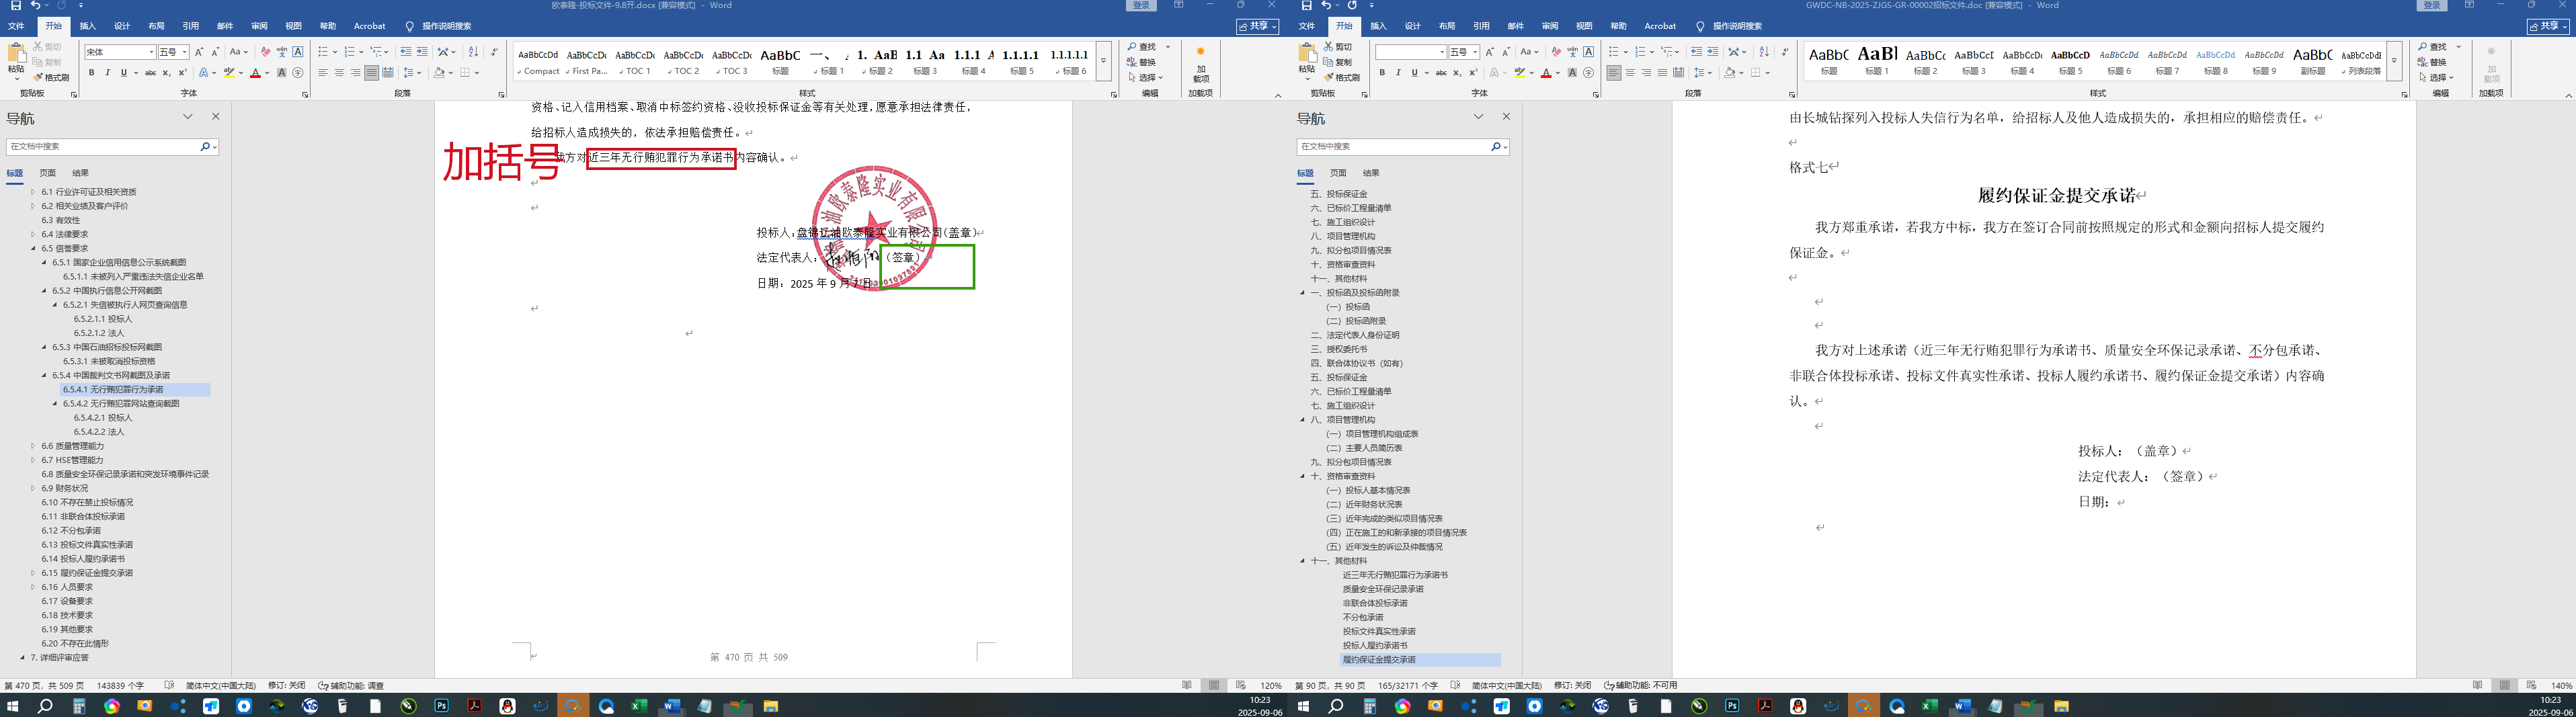Decrease indent in the left Word window
The height and width of the screenshot is (717, 2576).
(405, 52)
